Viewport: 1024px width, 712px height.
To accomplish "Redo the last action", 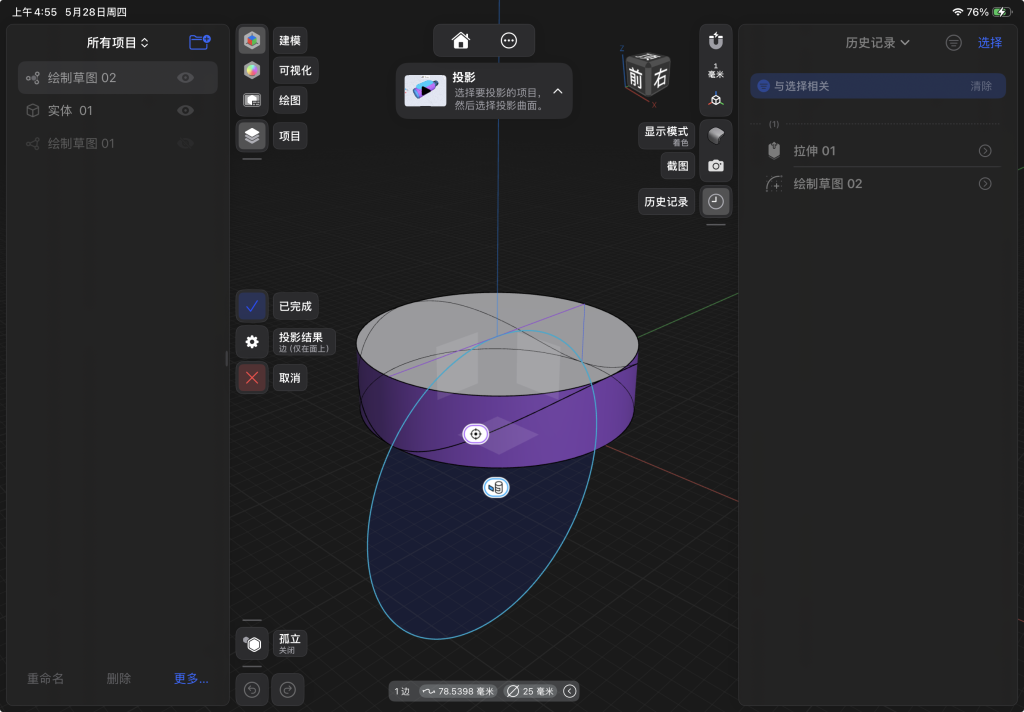I will (x=288, y=690).
